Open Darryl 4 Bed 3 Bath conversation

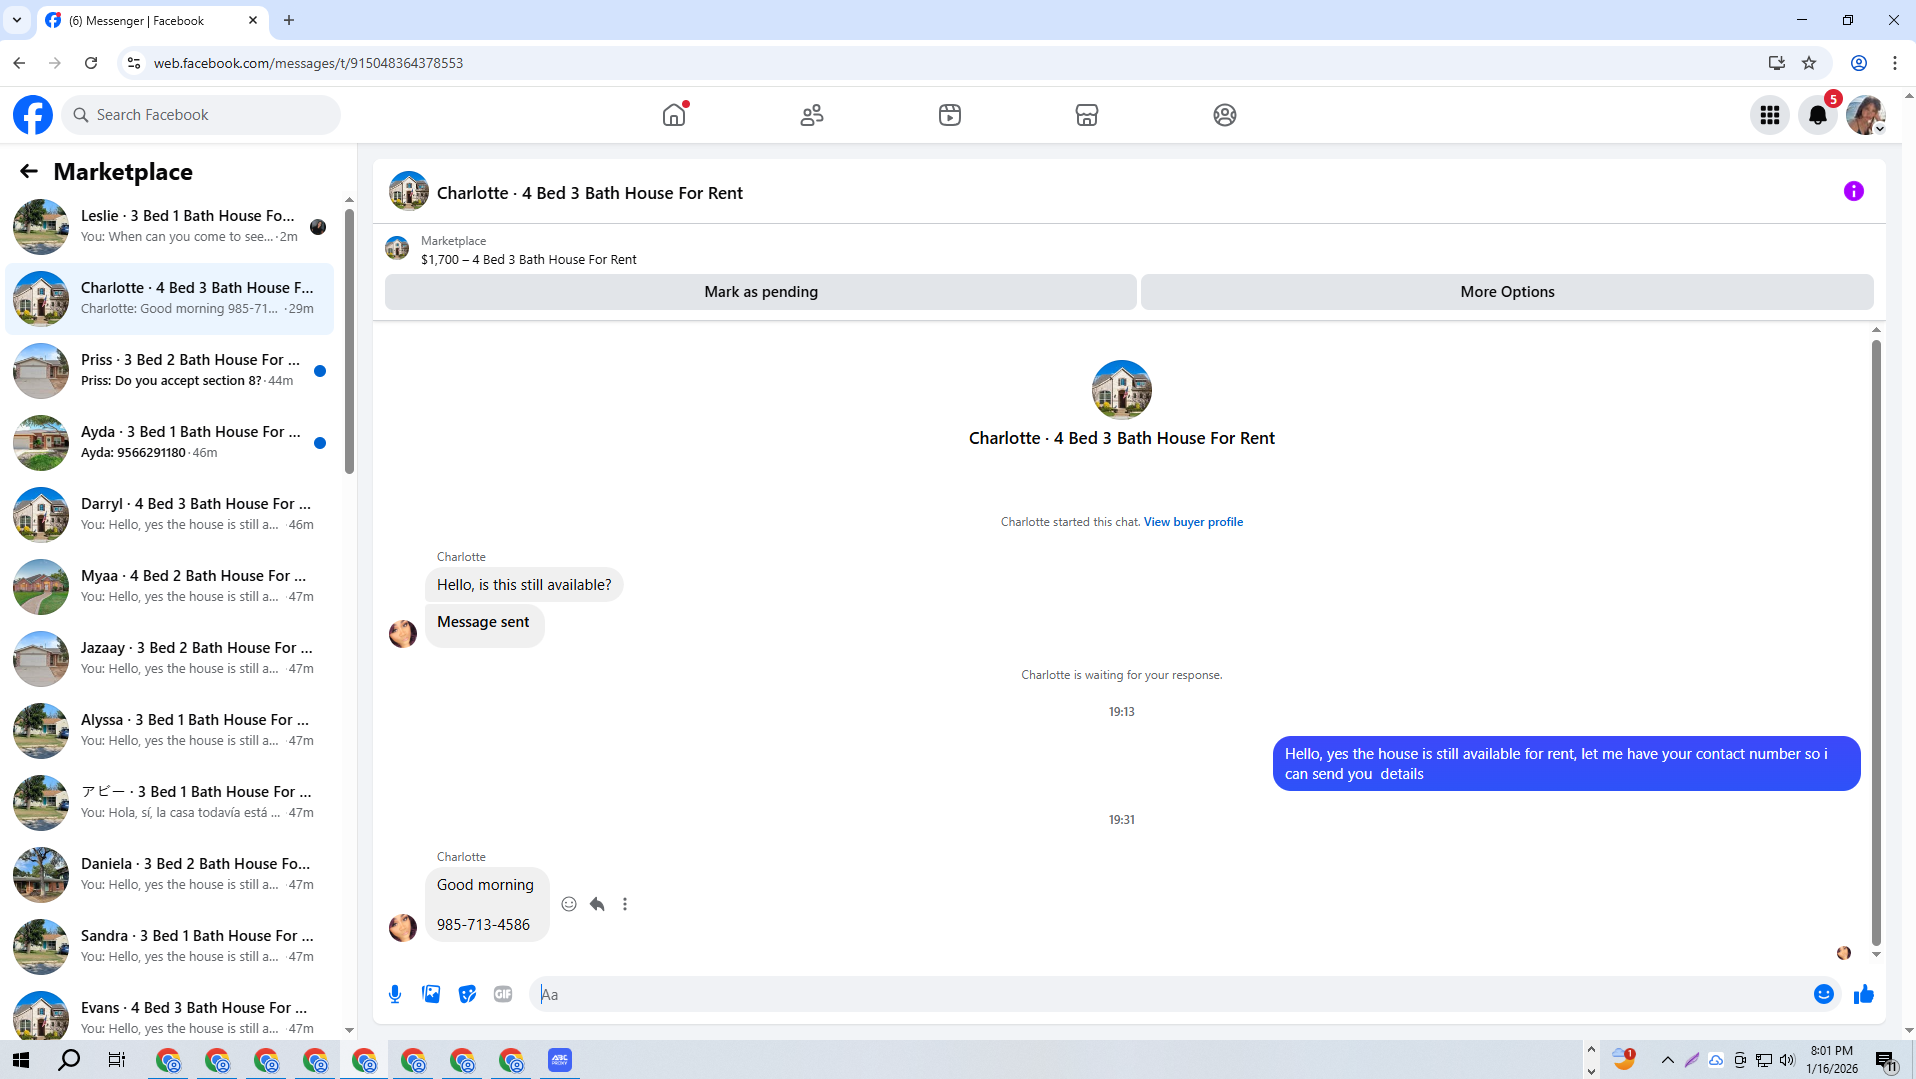click(170, 514)
